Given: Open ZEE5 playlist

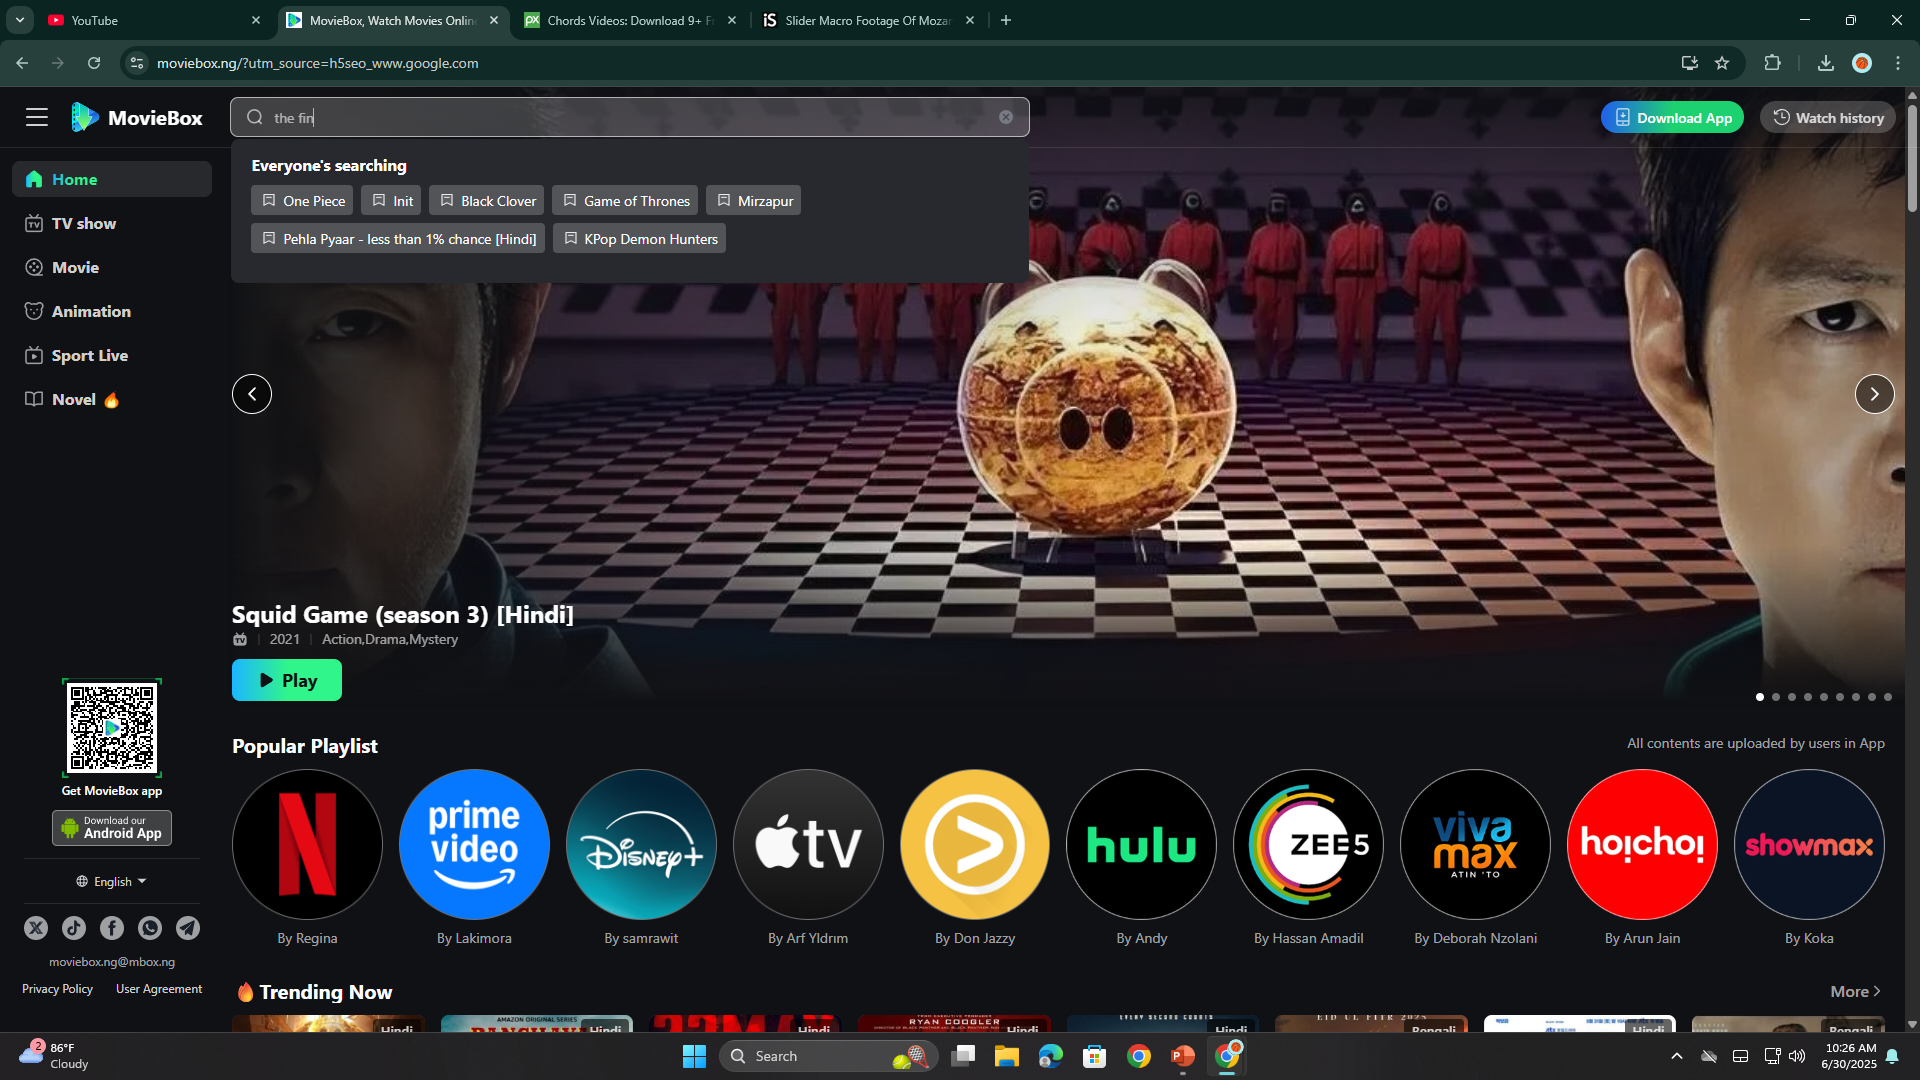Looking at the screenshot, I should pyautogui.click(x=1309, y=844).
